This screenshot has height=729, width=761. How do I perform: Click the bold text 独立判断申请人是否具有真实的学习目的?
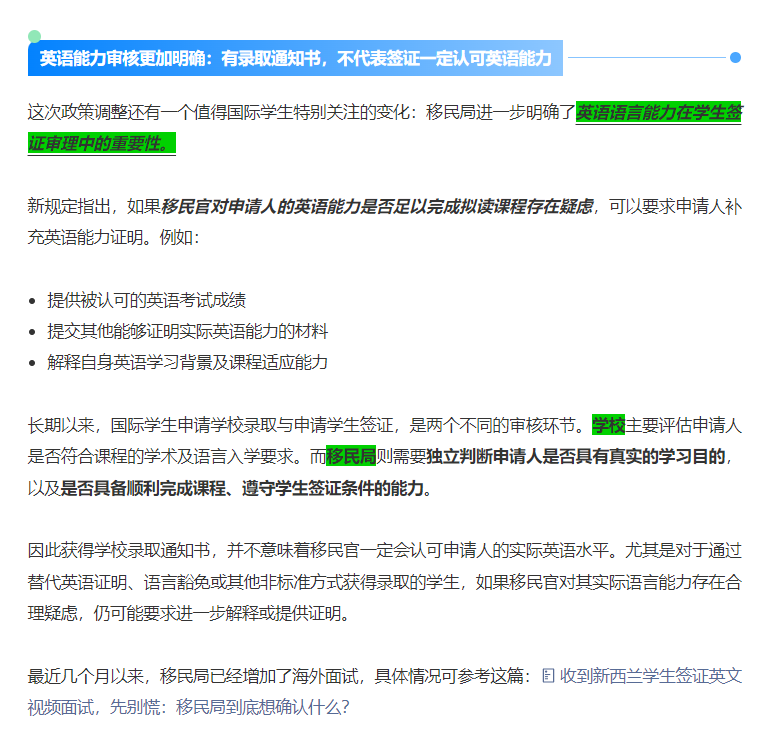576,456
